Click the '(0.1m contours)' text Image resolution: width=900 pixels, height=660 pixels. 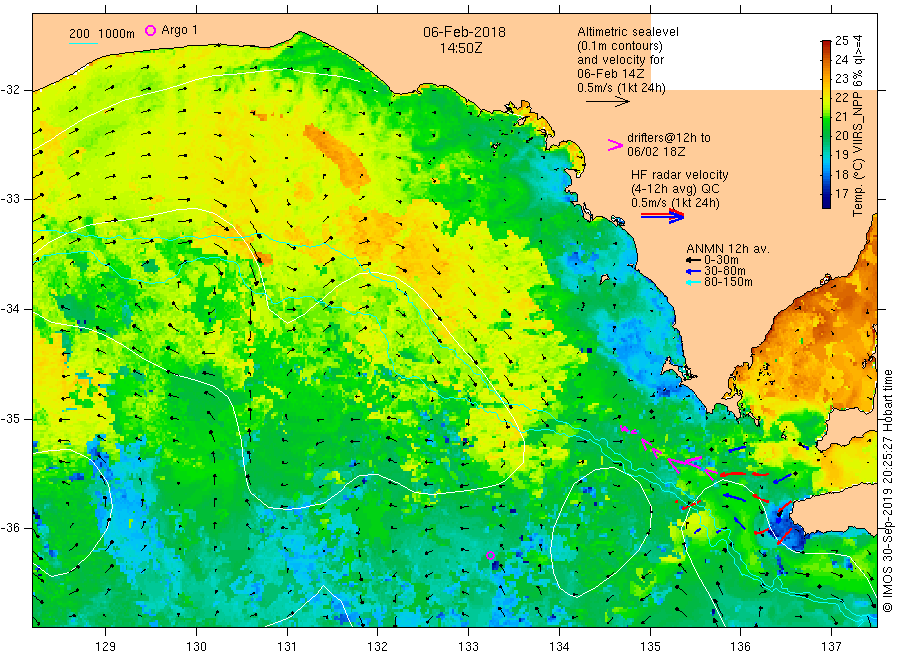tap(620, 46)
